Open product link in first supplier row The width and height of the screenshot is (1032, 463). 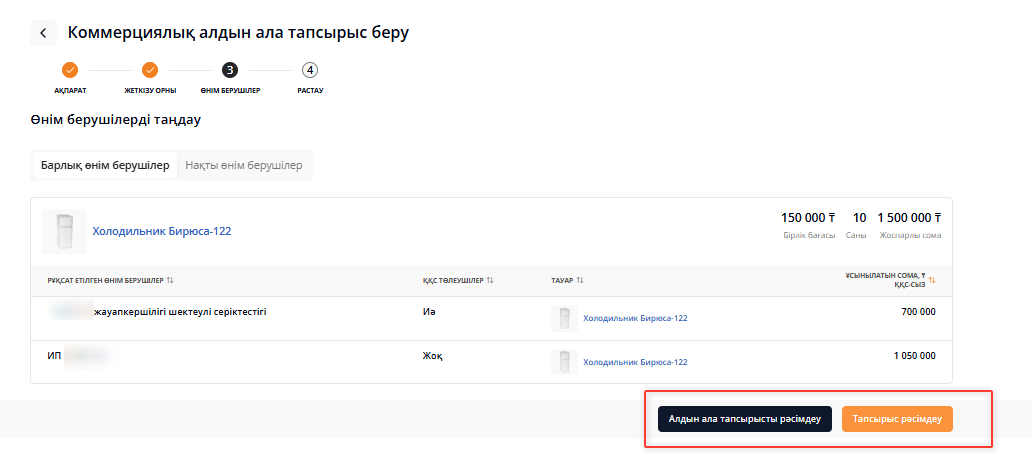click(x=635, y=318)
